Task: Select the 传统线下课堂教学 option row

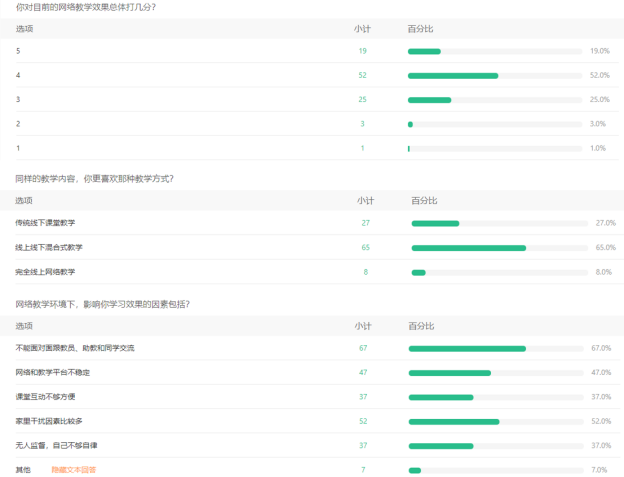Action: (x=45, y=223)
